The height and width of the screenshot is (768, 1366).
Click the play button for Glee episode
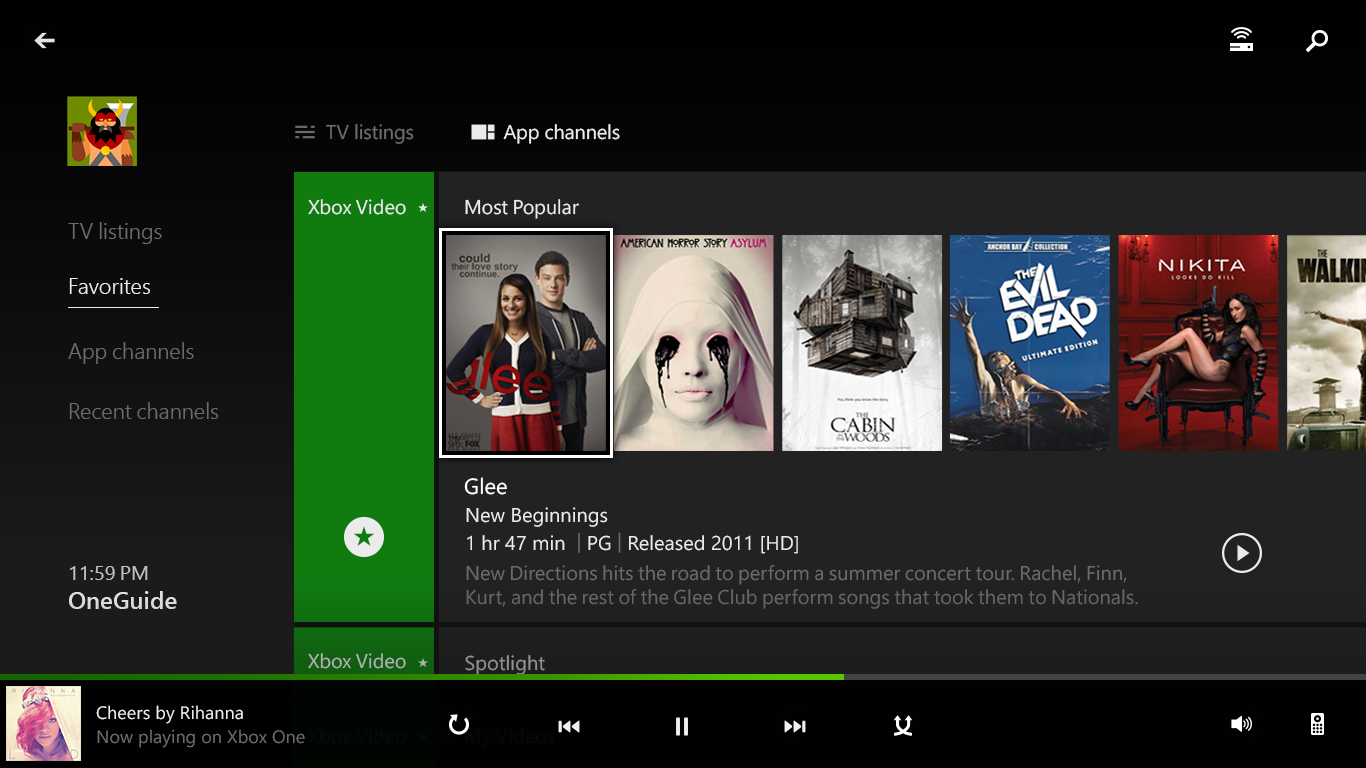(x=1241, y=553)
